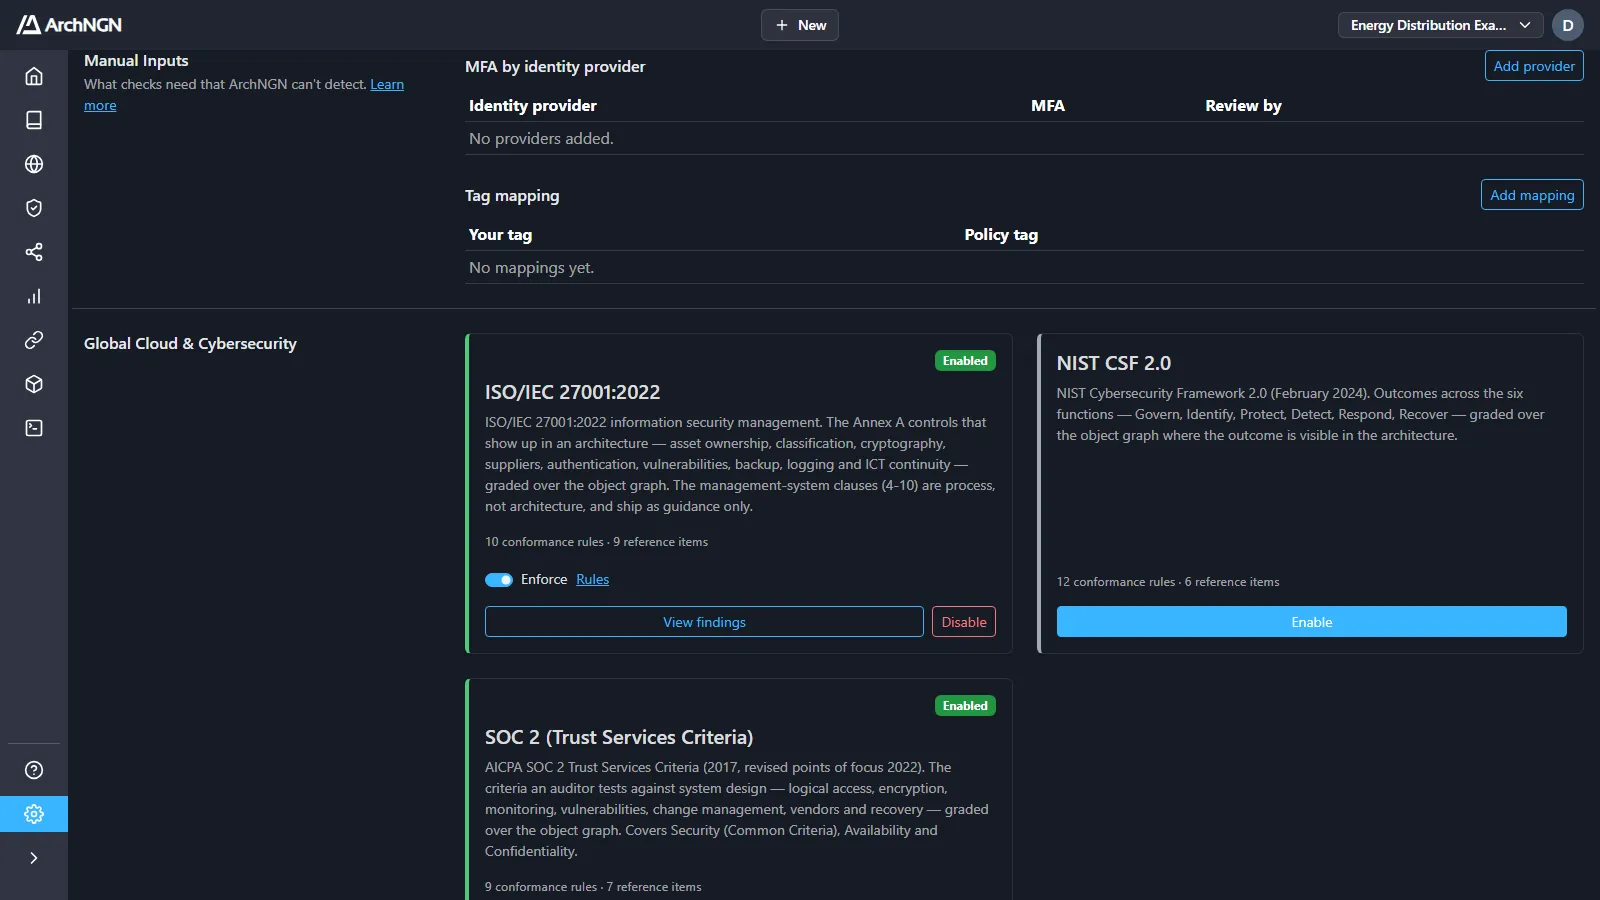Open the user avatar D menu

(x=1568, y=25)
